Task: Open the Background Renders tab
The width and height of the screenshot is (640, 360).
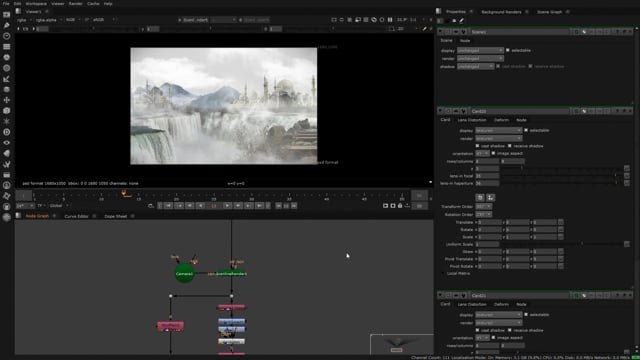Action: pyautogui.click(x=501, y=12)
